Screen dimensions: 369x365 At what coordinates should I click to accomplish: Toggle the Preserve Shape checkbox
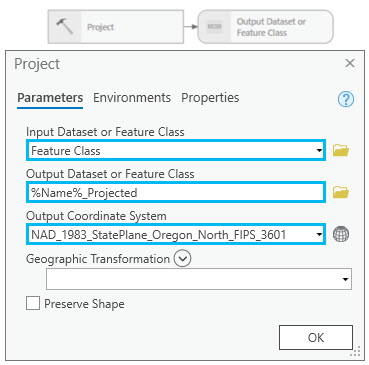point(33,304)
